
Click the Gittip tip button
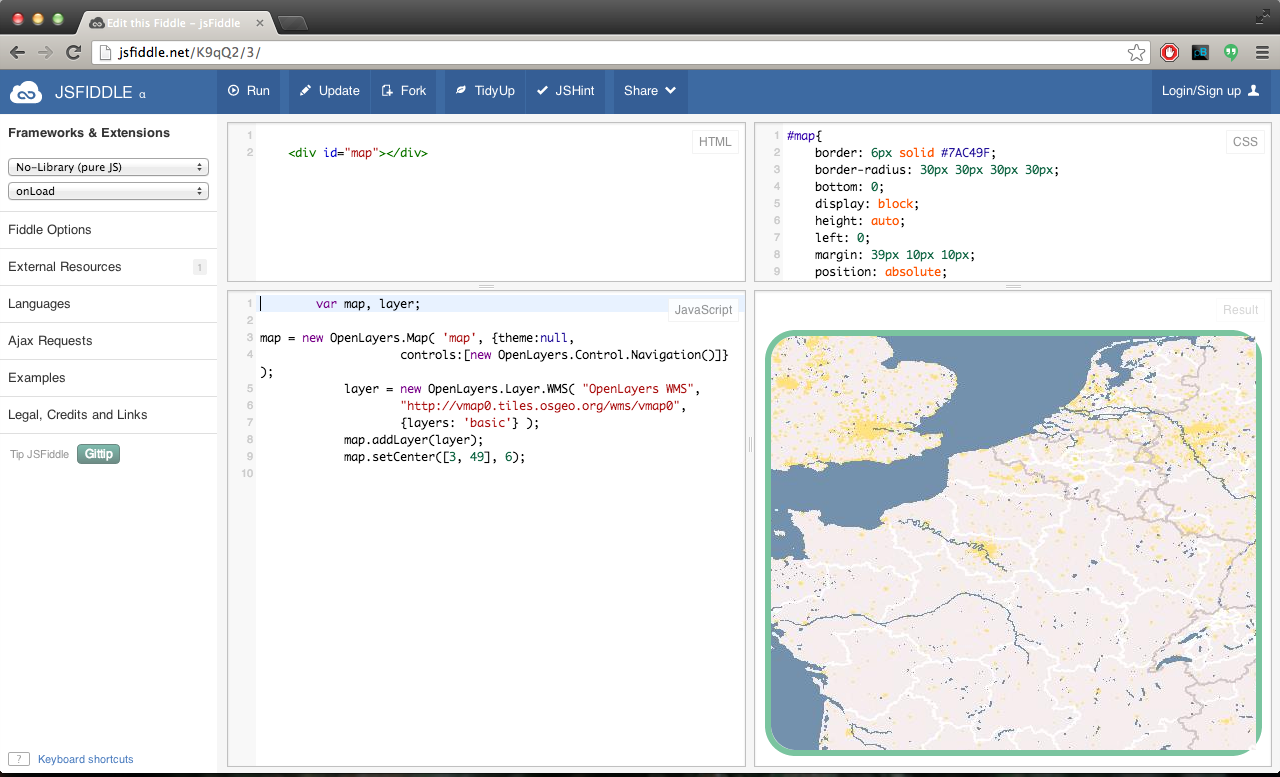[97, 454]
